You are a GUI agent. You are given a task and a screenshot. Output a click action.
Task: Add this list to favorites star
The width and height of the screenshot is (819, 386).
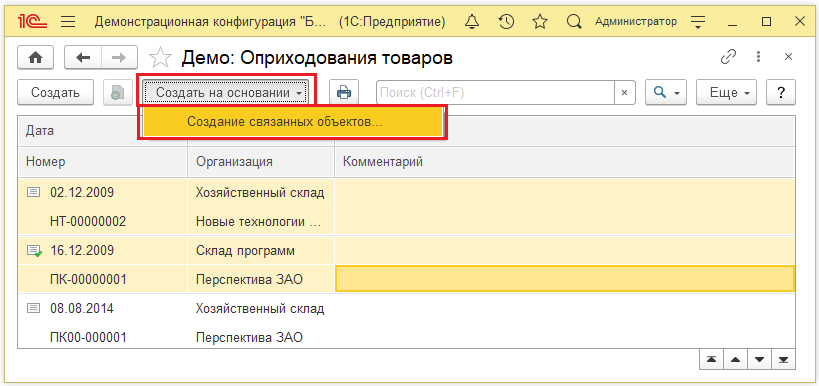pyautogui.click(x=160, y=57)
